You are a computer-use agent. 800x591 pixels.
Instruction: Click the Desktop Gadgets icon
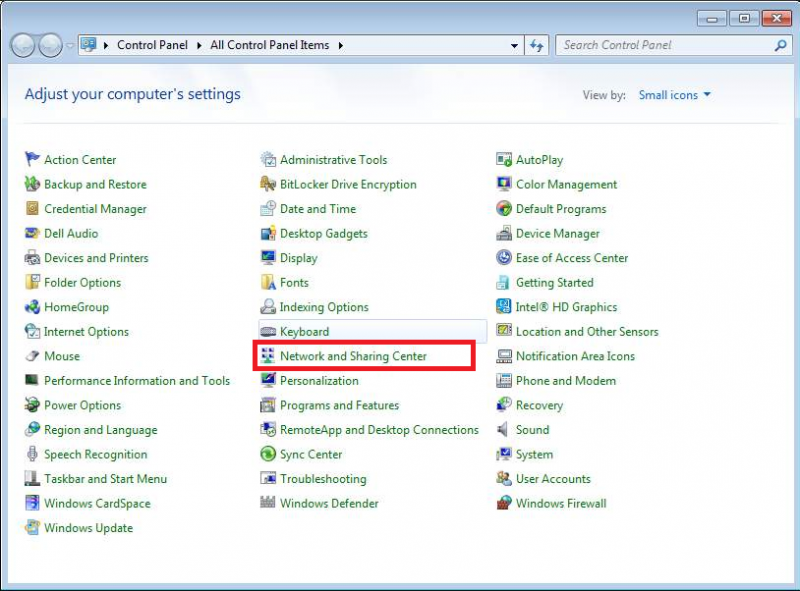point(268,233)
